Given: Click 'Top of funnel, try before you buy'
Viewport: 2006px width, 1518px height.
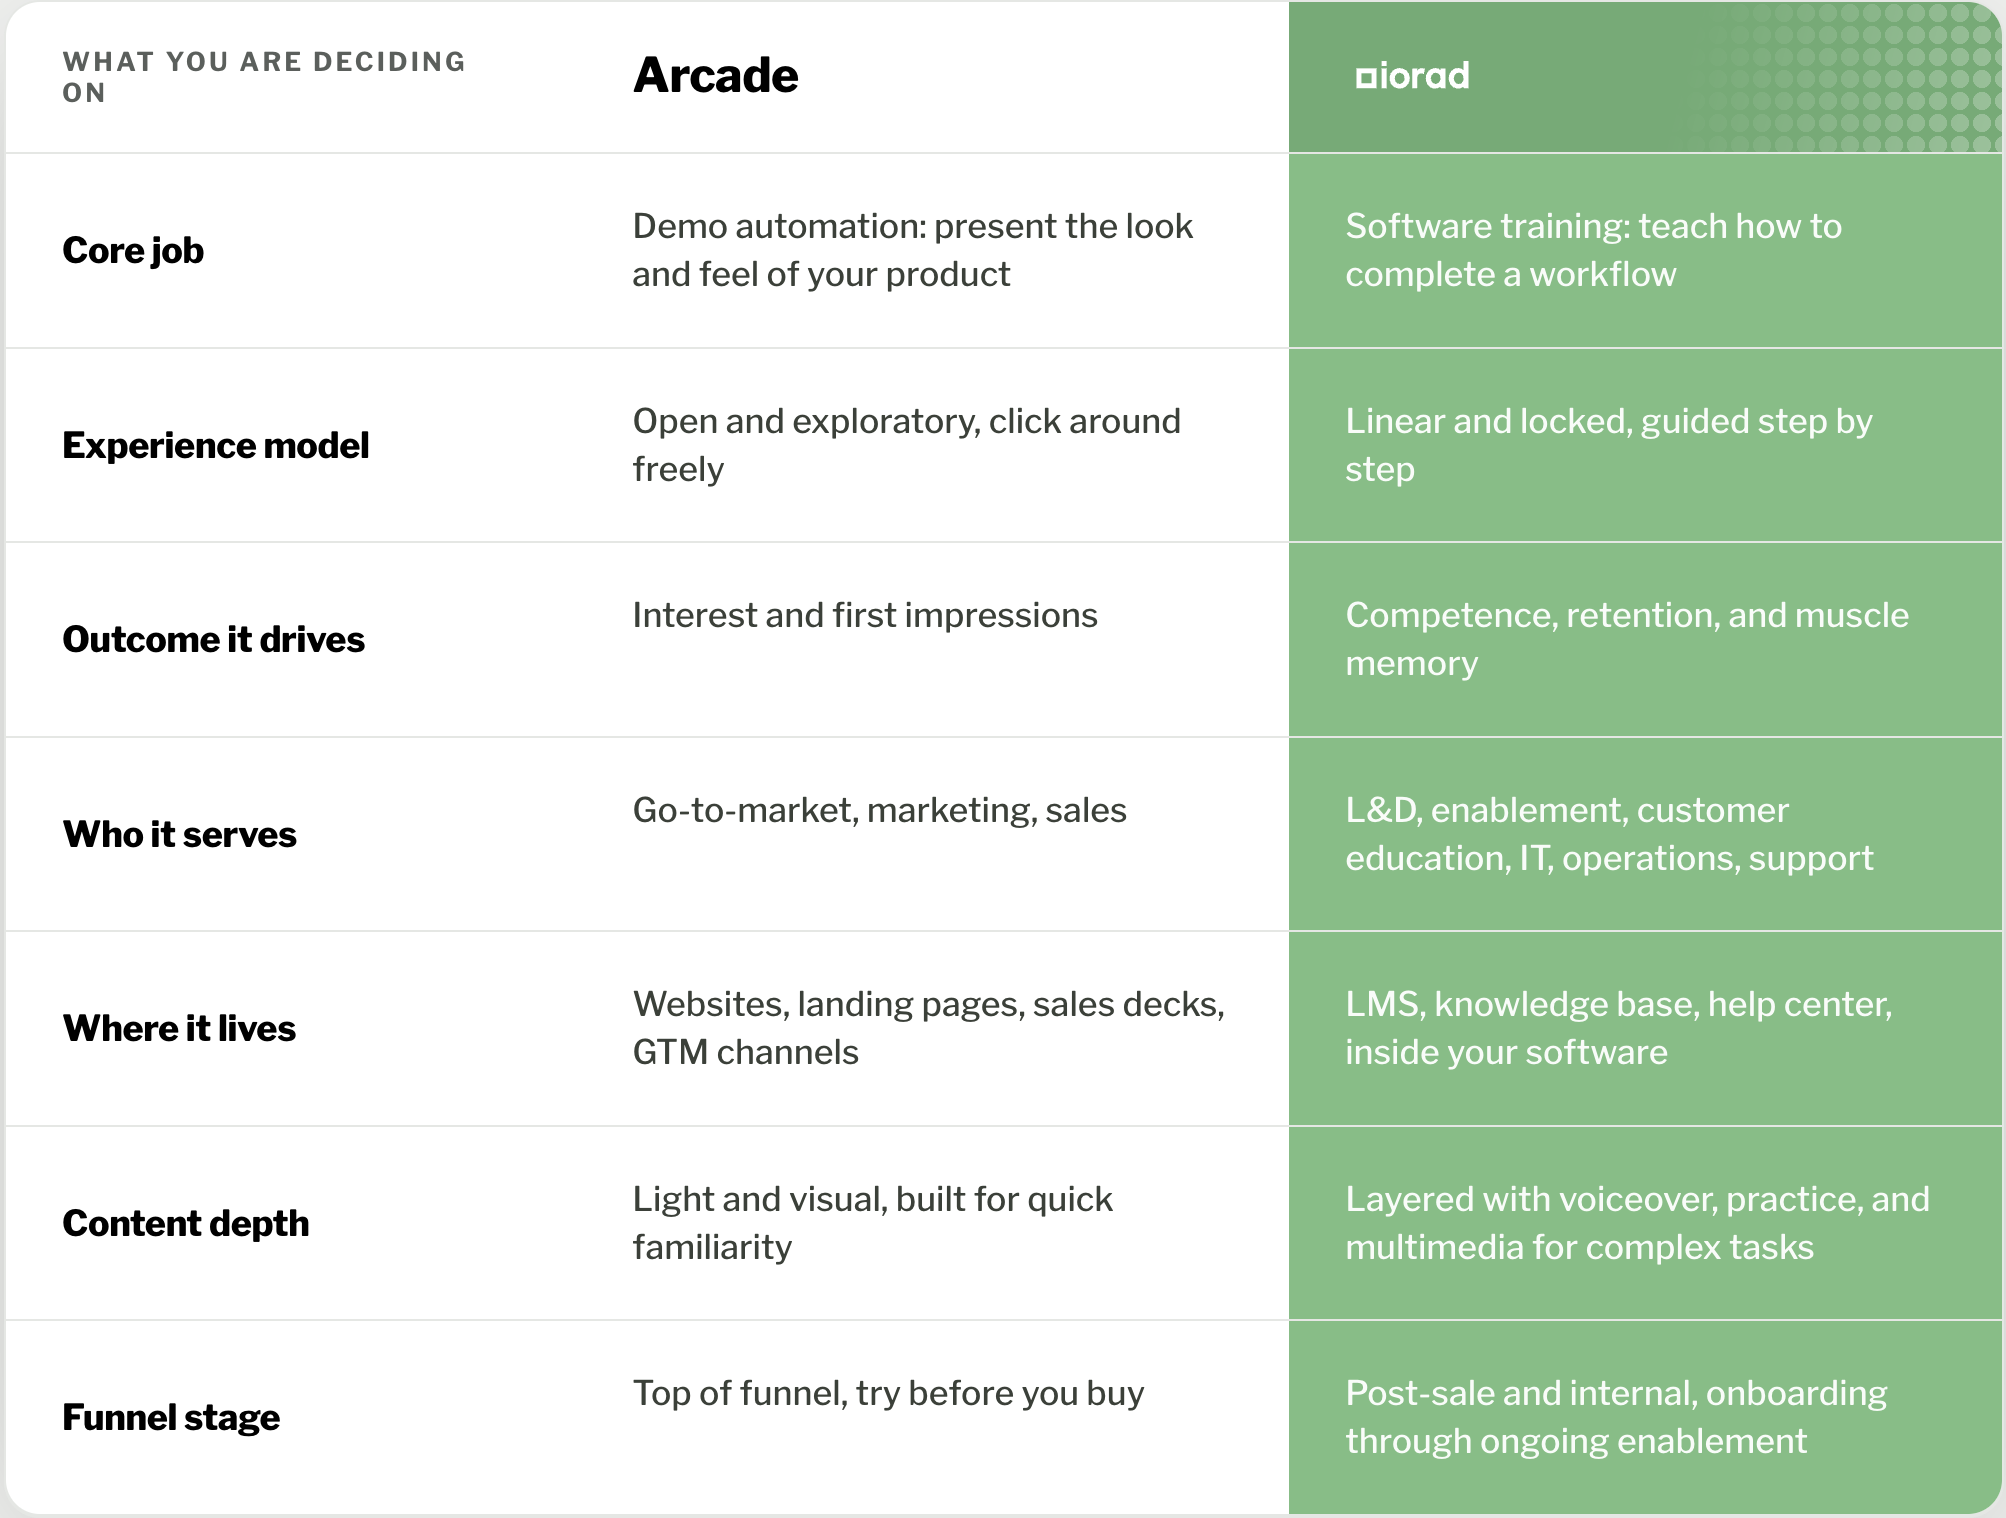Looking at the screenshot, I should coord(889,1393).
